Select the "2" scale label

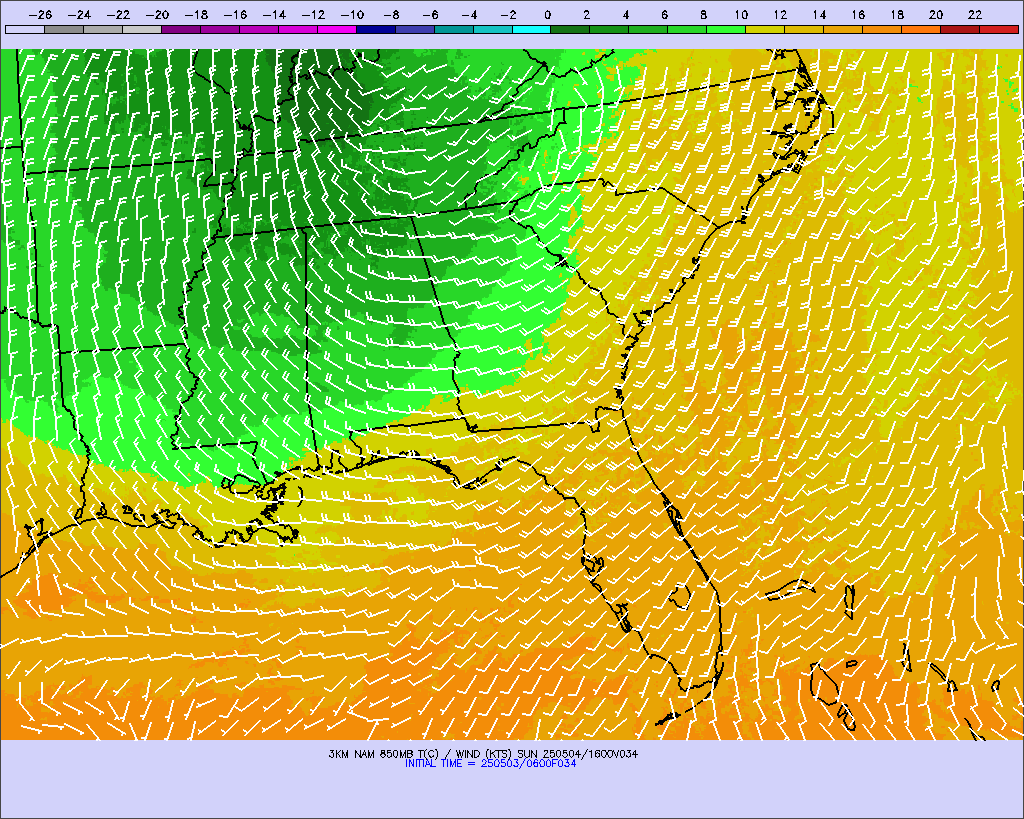tap(586, 14)
